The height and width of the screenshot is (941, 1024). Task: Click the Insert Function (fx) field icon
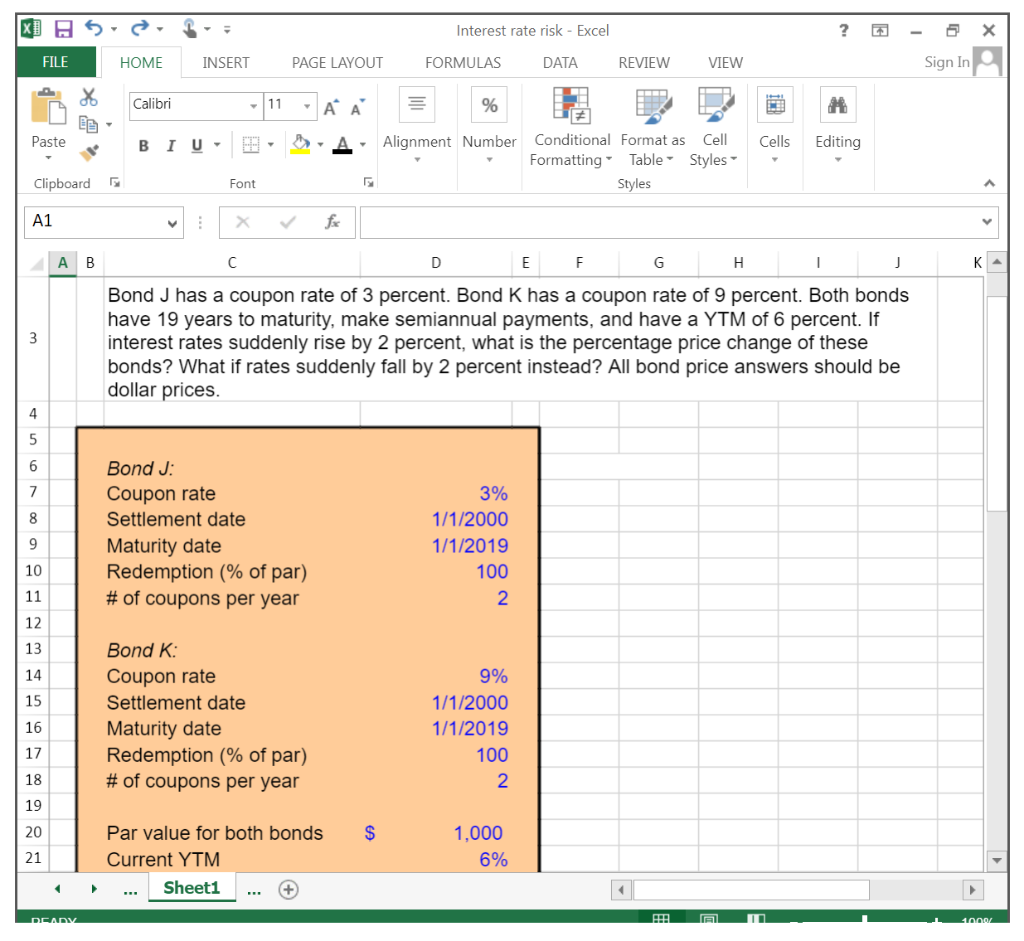333,222
